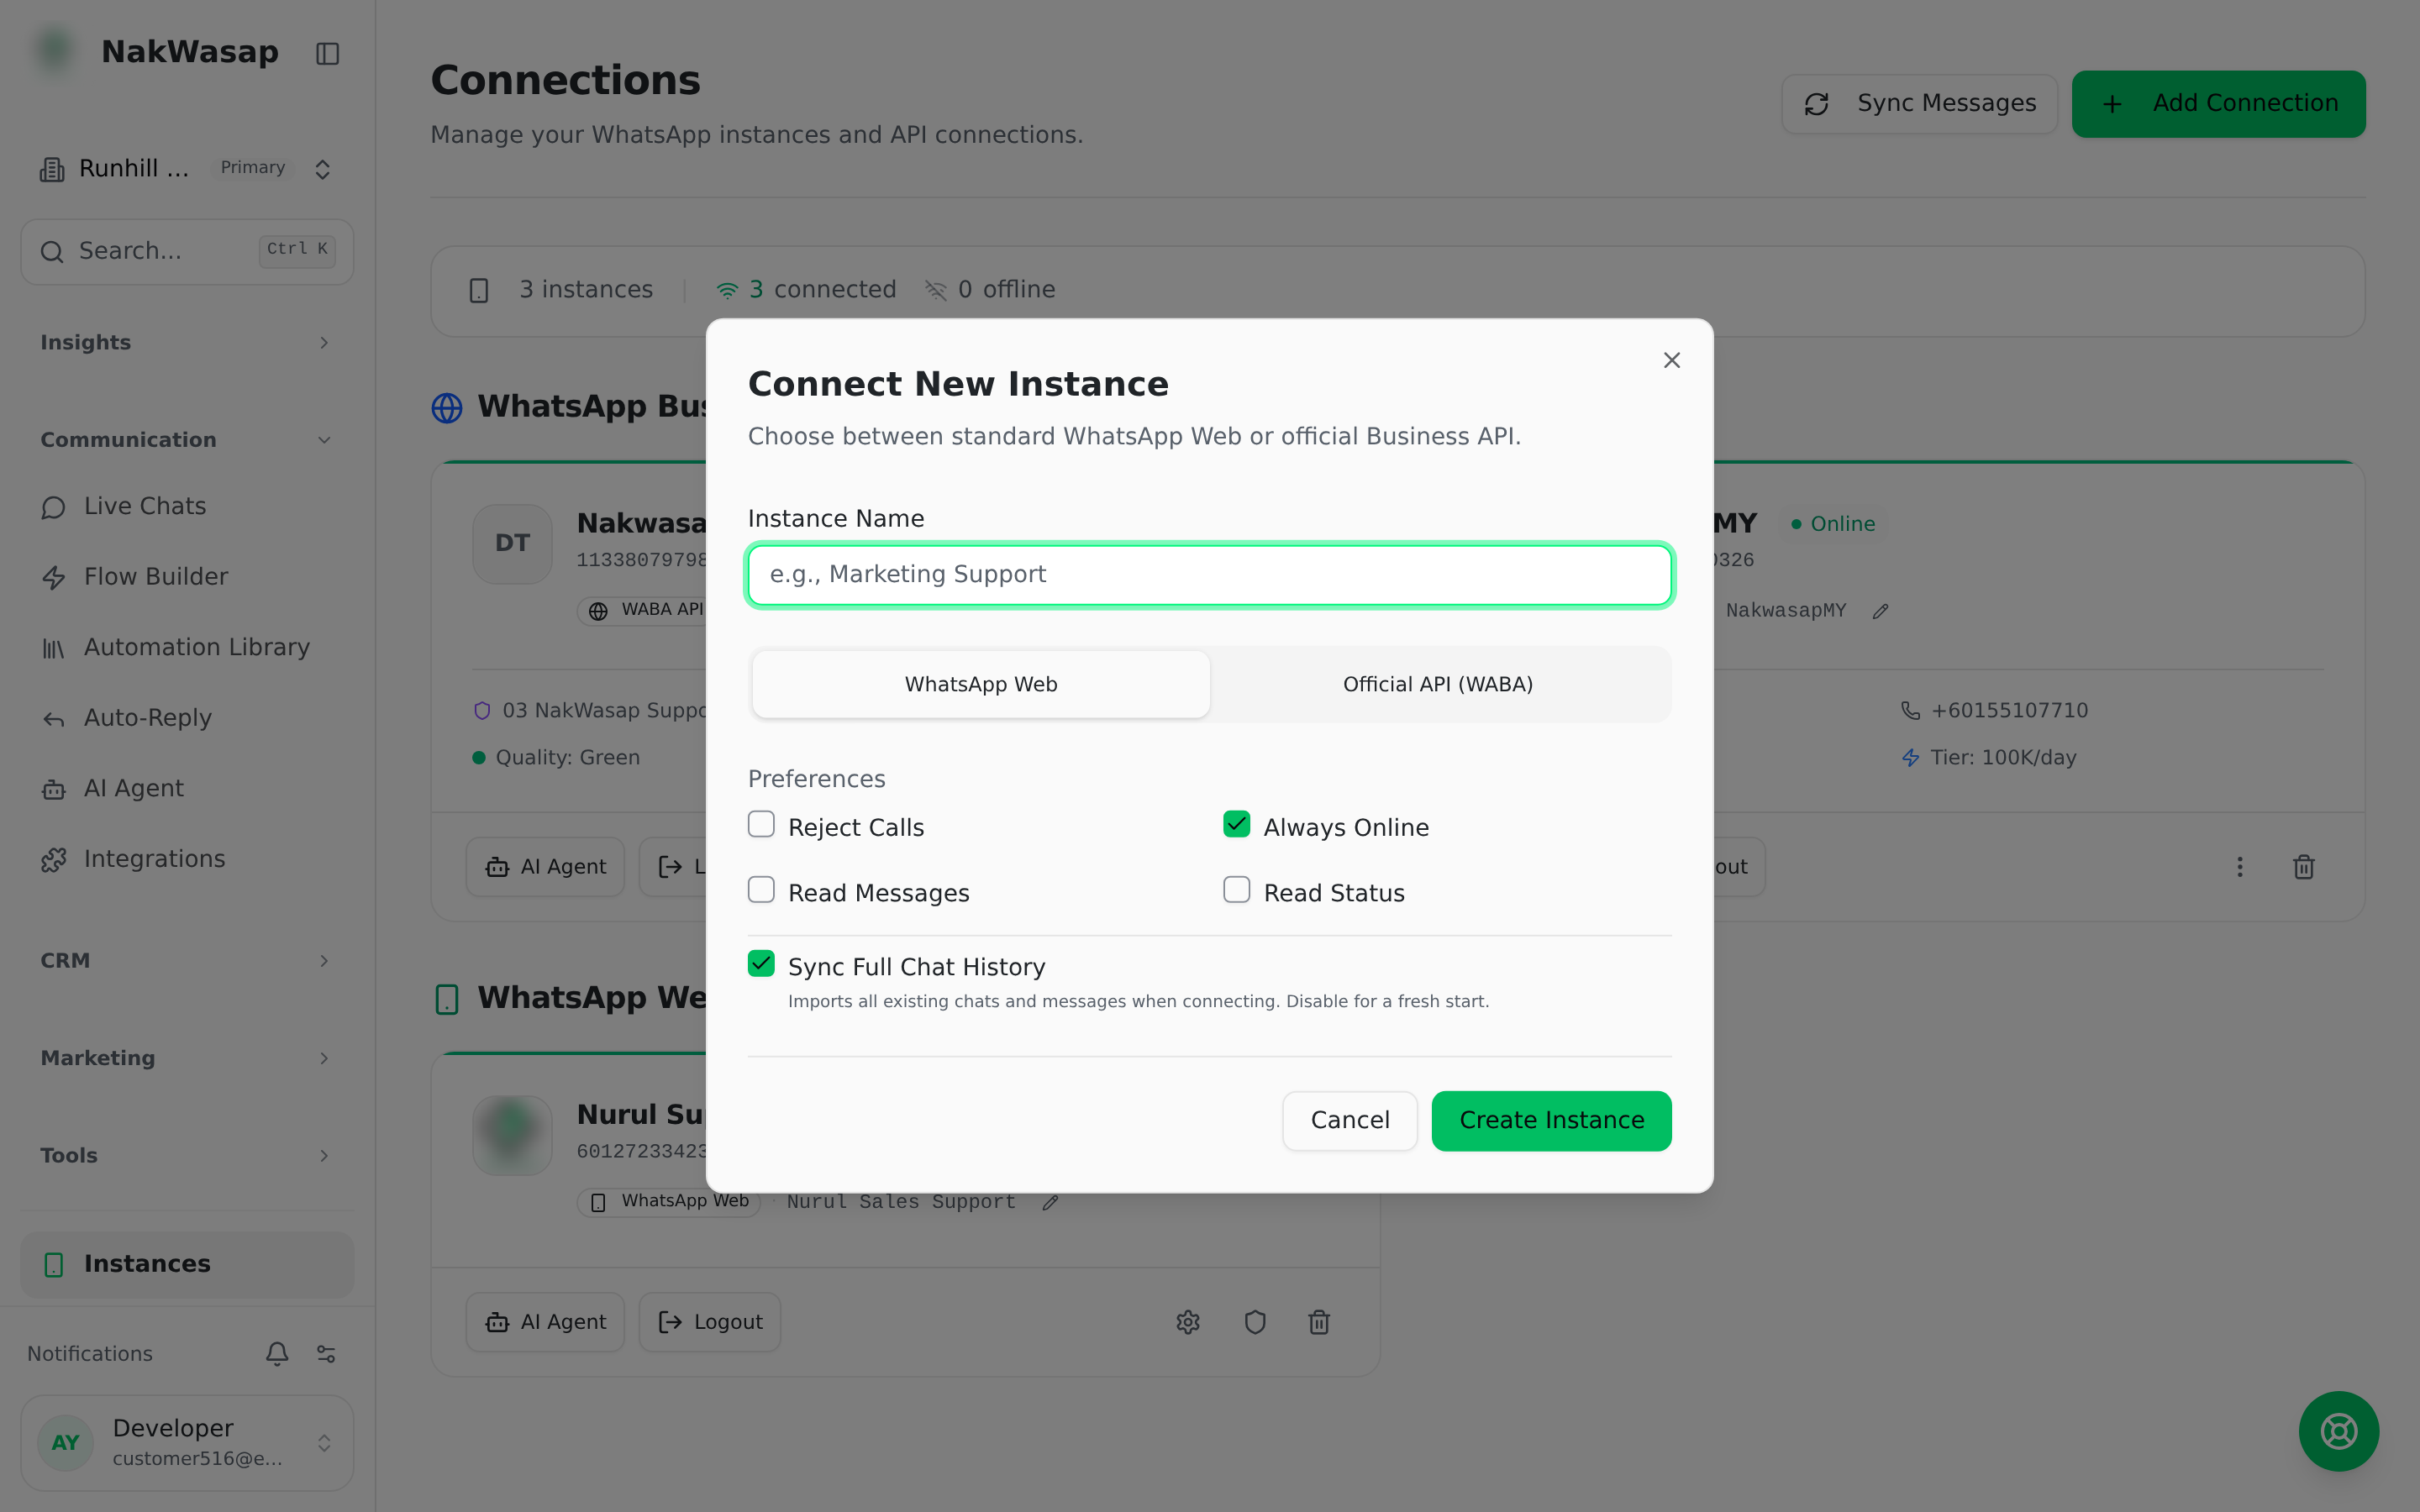Open the Runhill workspace switcher

pos(187,168)
